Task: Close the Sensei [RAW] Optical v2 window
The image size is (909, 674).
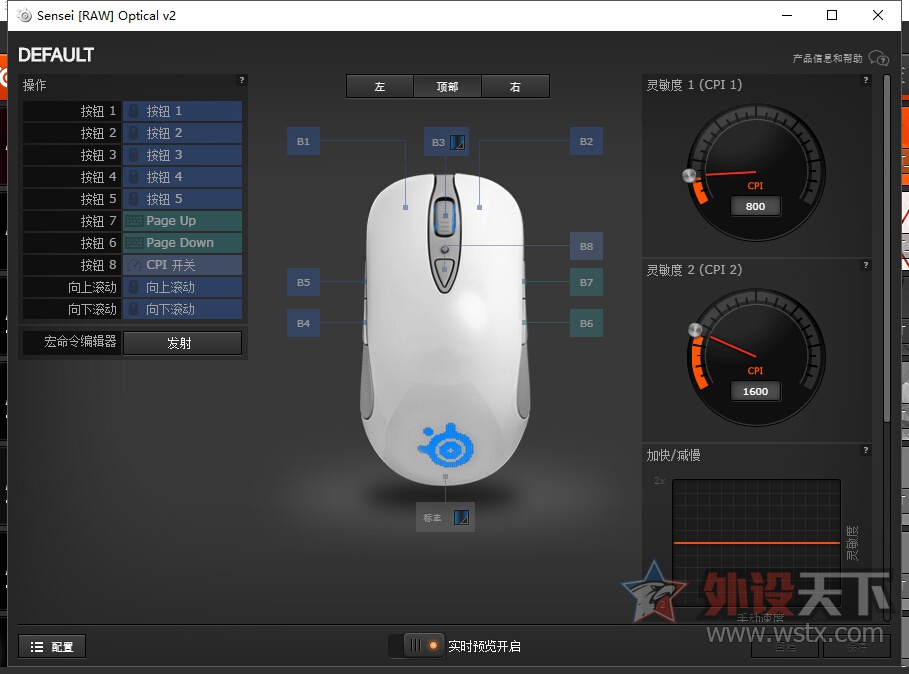Action: (878, 15)
